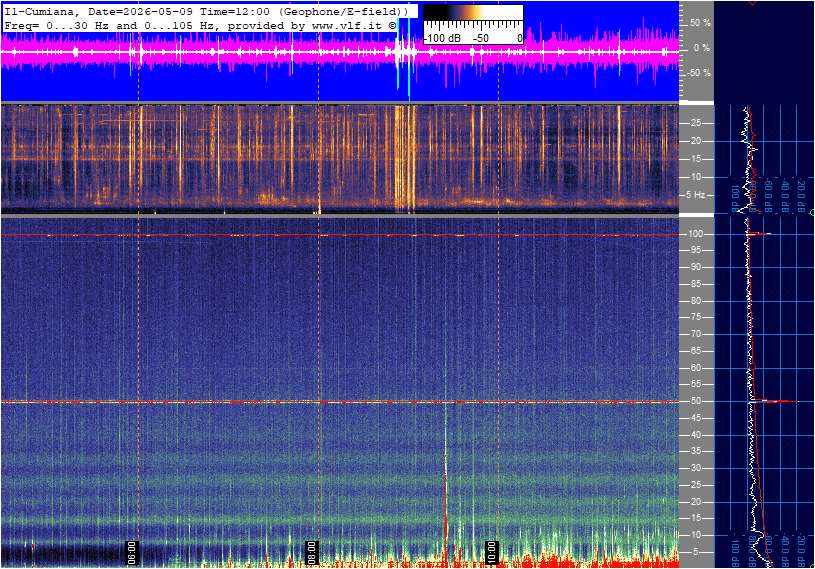Select the 06:00 time marker
Screen dimensions: 815x569
coord(132,552)
